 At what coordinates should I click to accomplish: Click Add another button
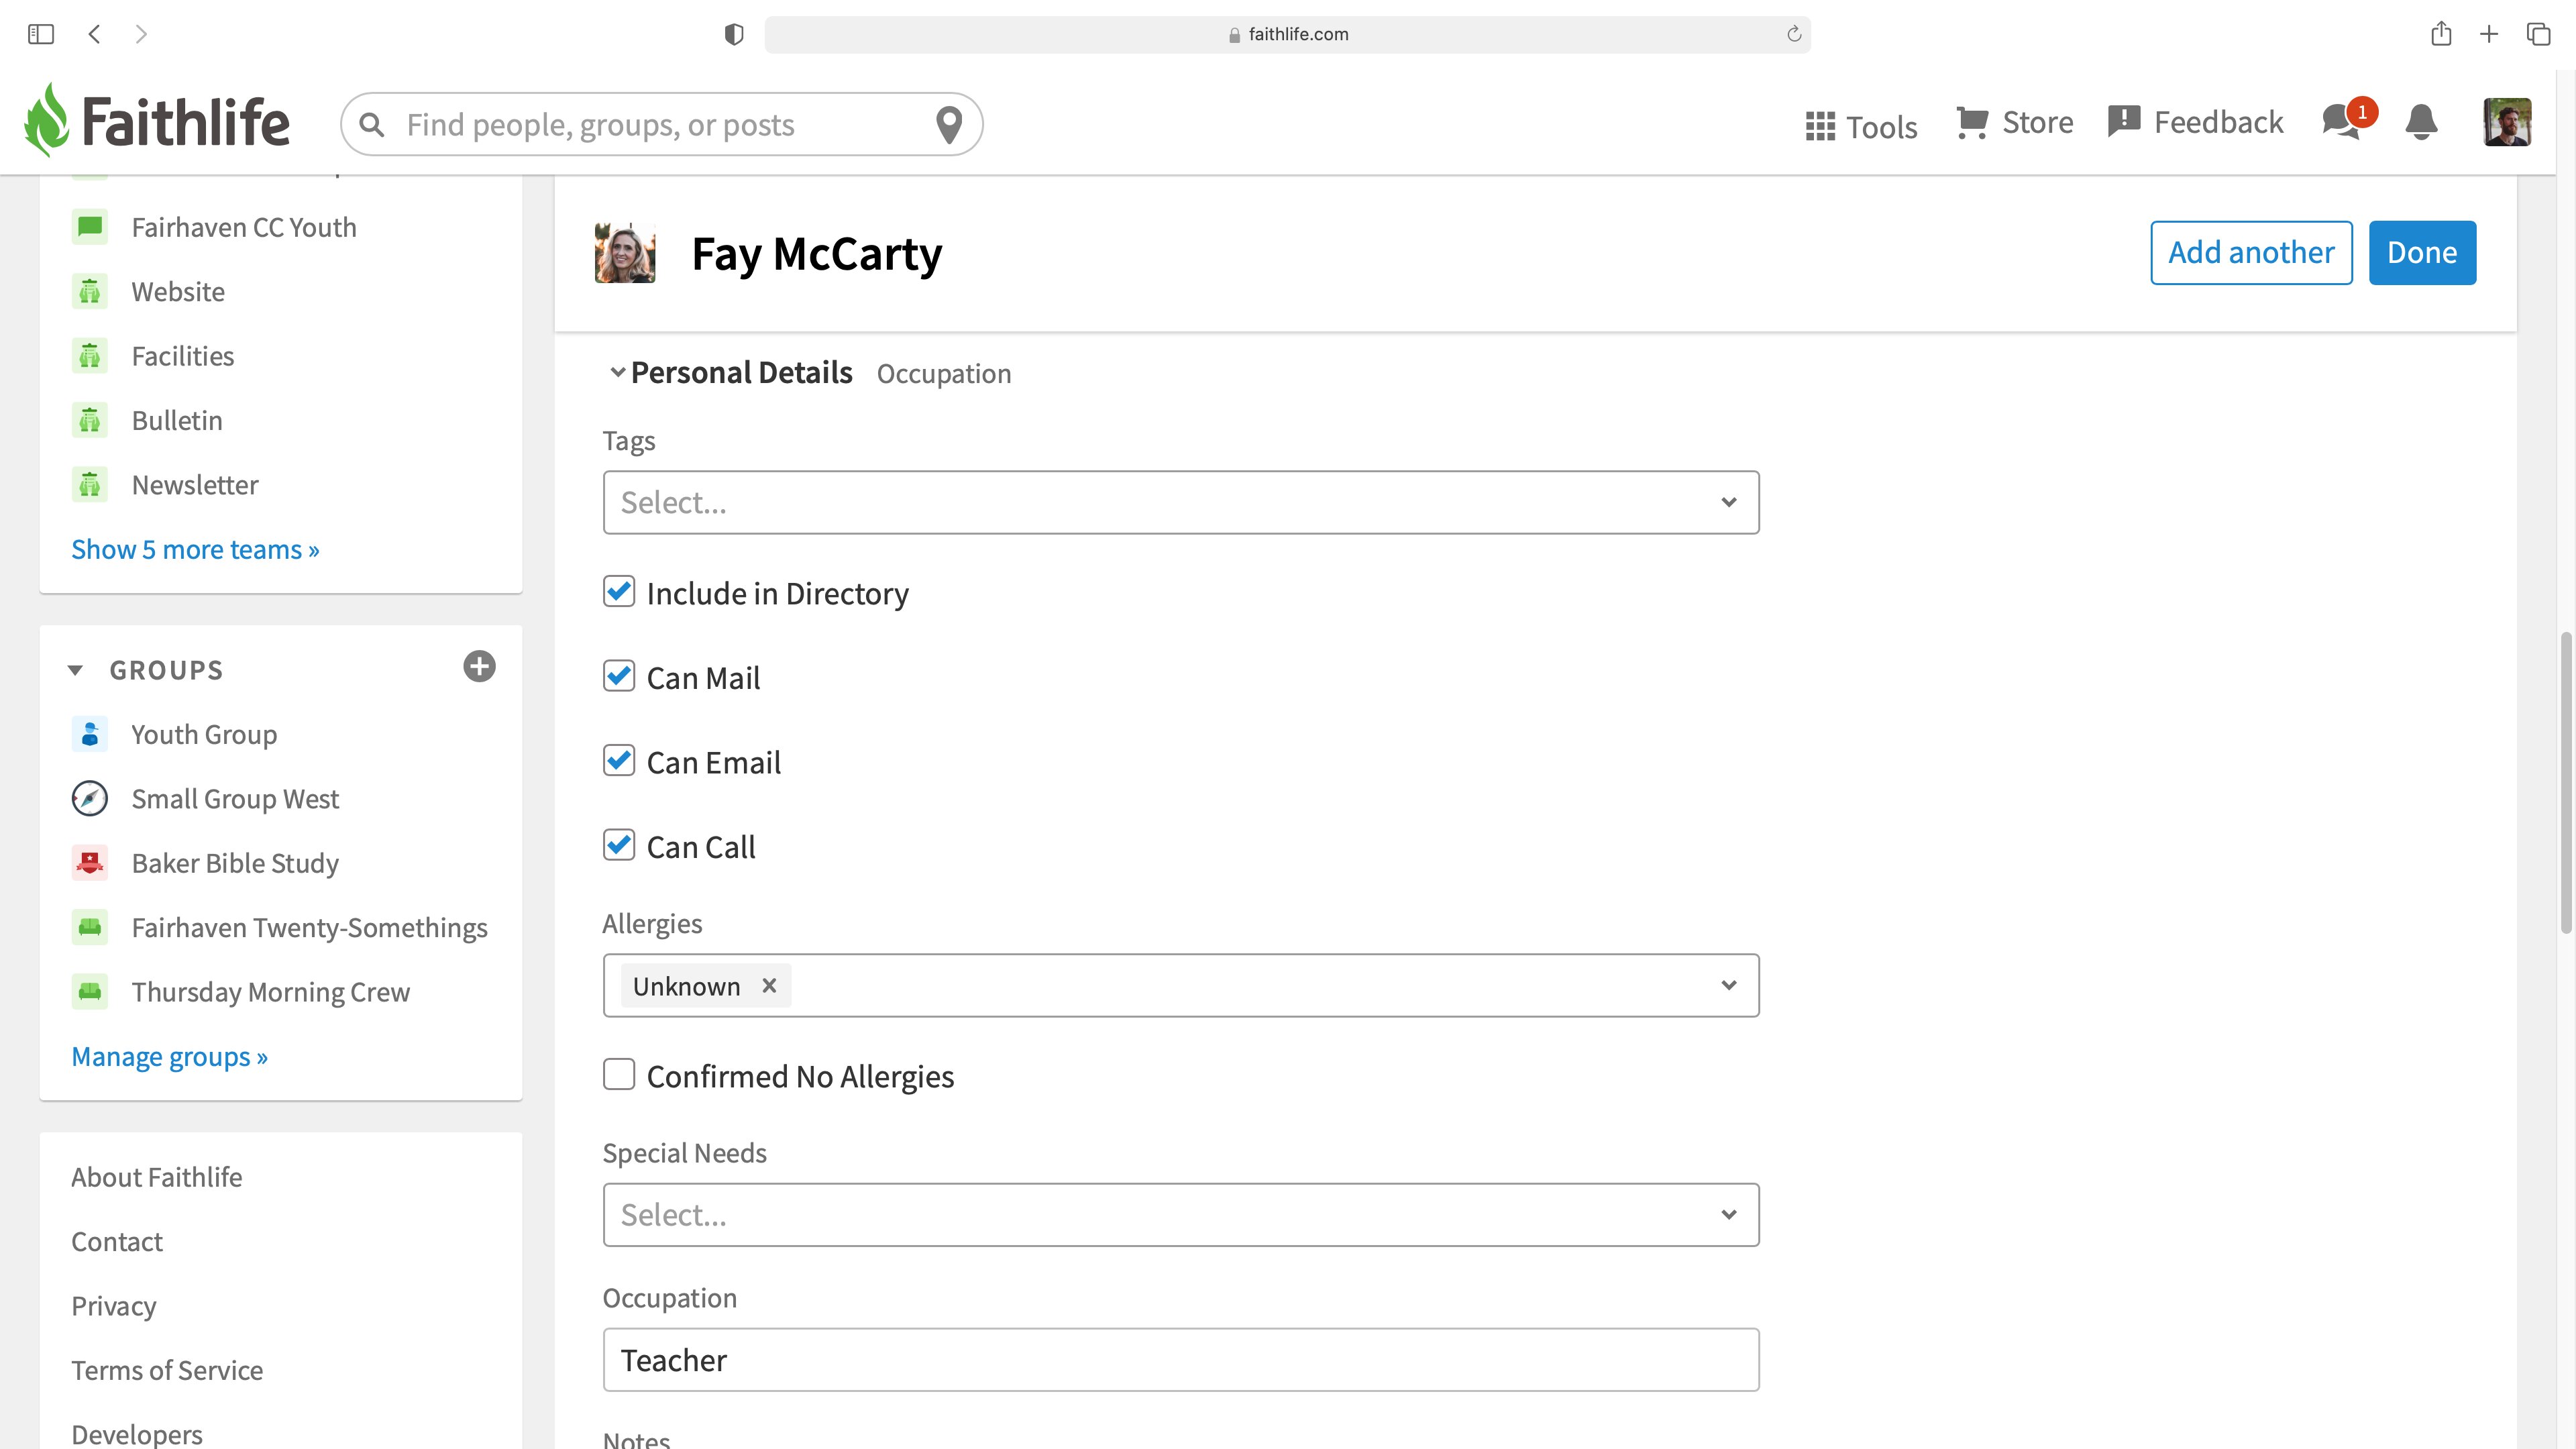click(2251, 253)
